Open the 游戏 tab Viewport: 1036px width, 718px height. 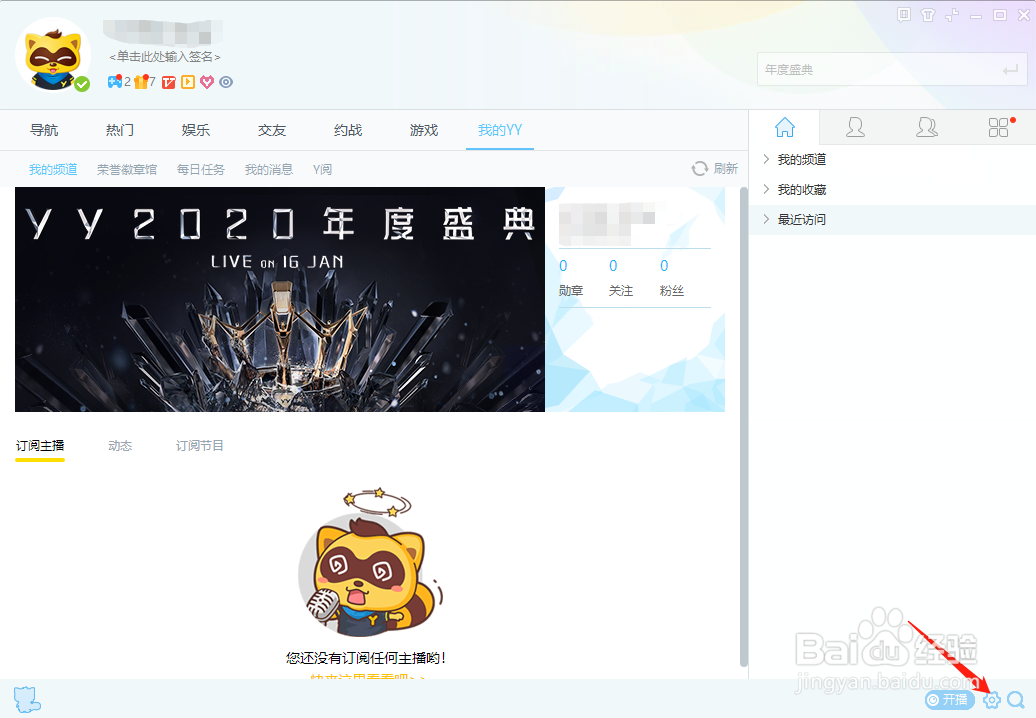click(424, 130)
